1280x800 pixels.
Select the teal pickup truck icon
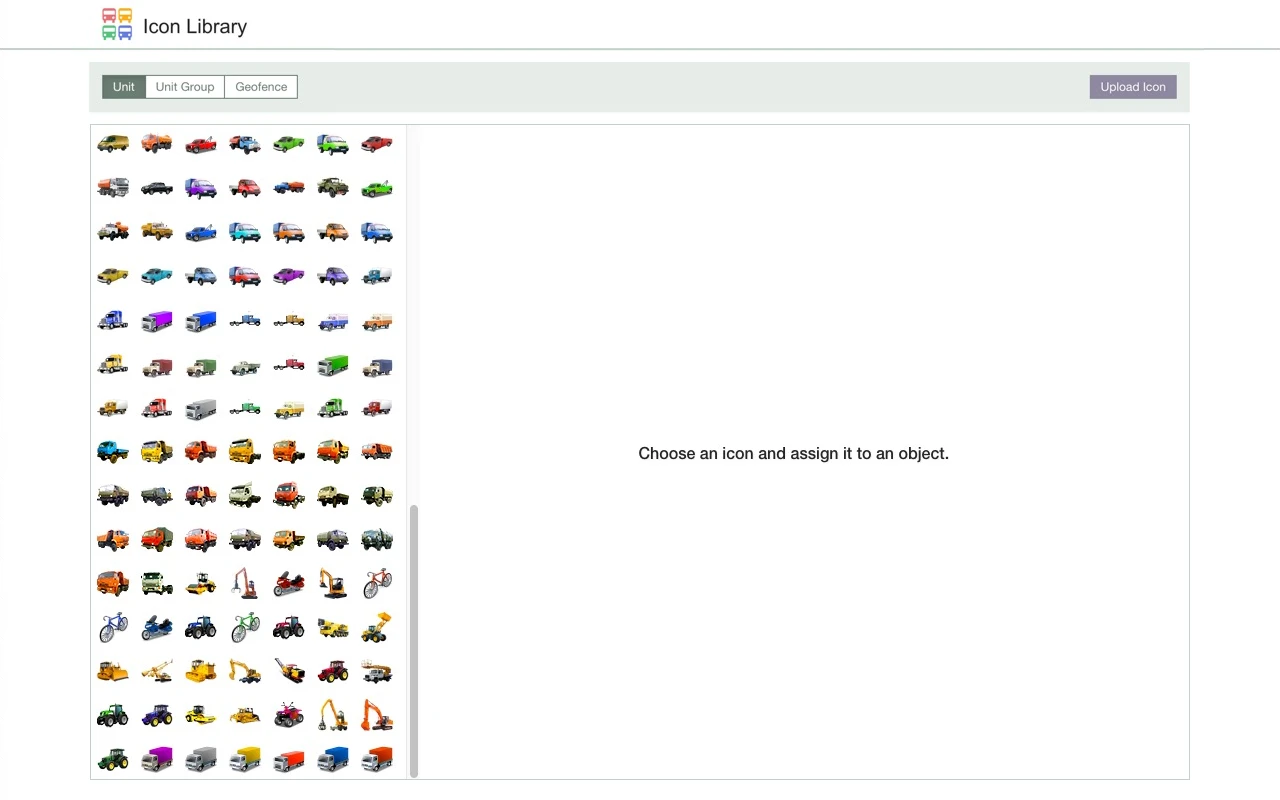click(157, 275)
